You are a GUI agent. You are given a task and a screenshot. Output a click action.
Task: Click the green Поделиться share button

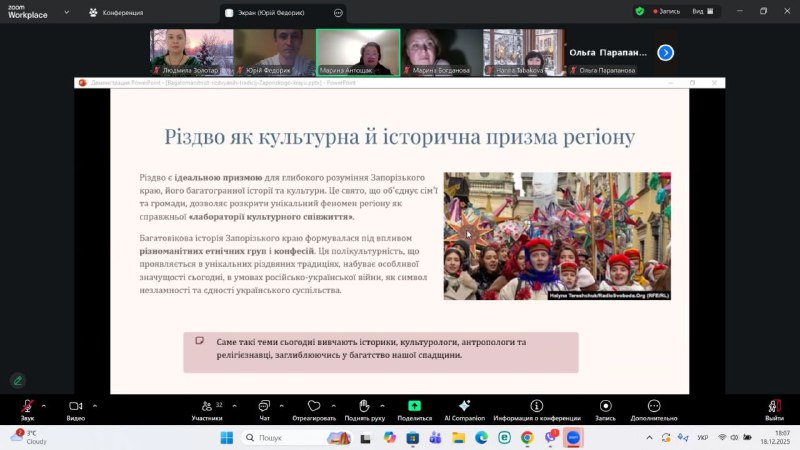tap(414, 406)
